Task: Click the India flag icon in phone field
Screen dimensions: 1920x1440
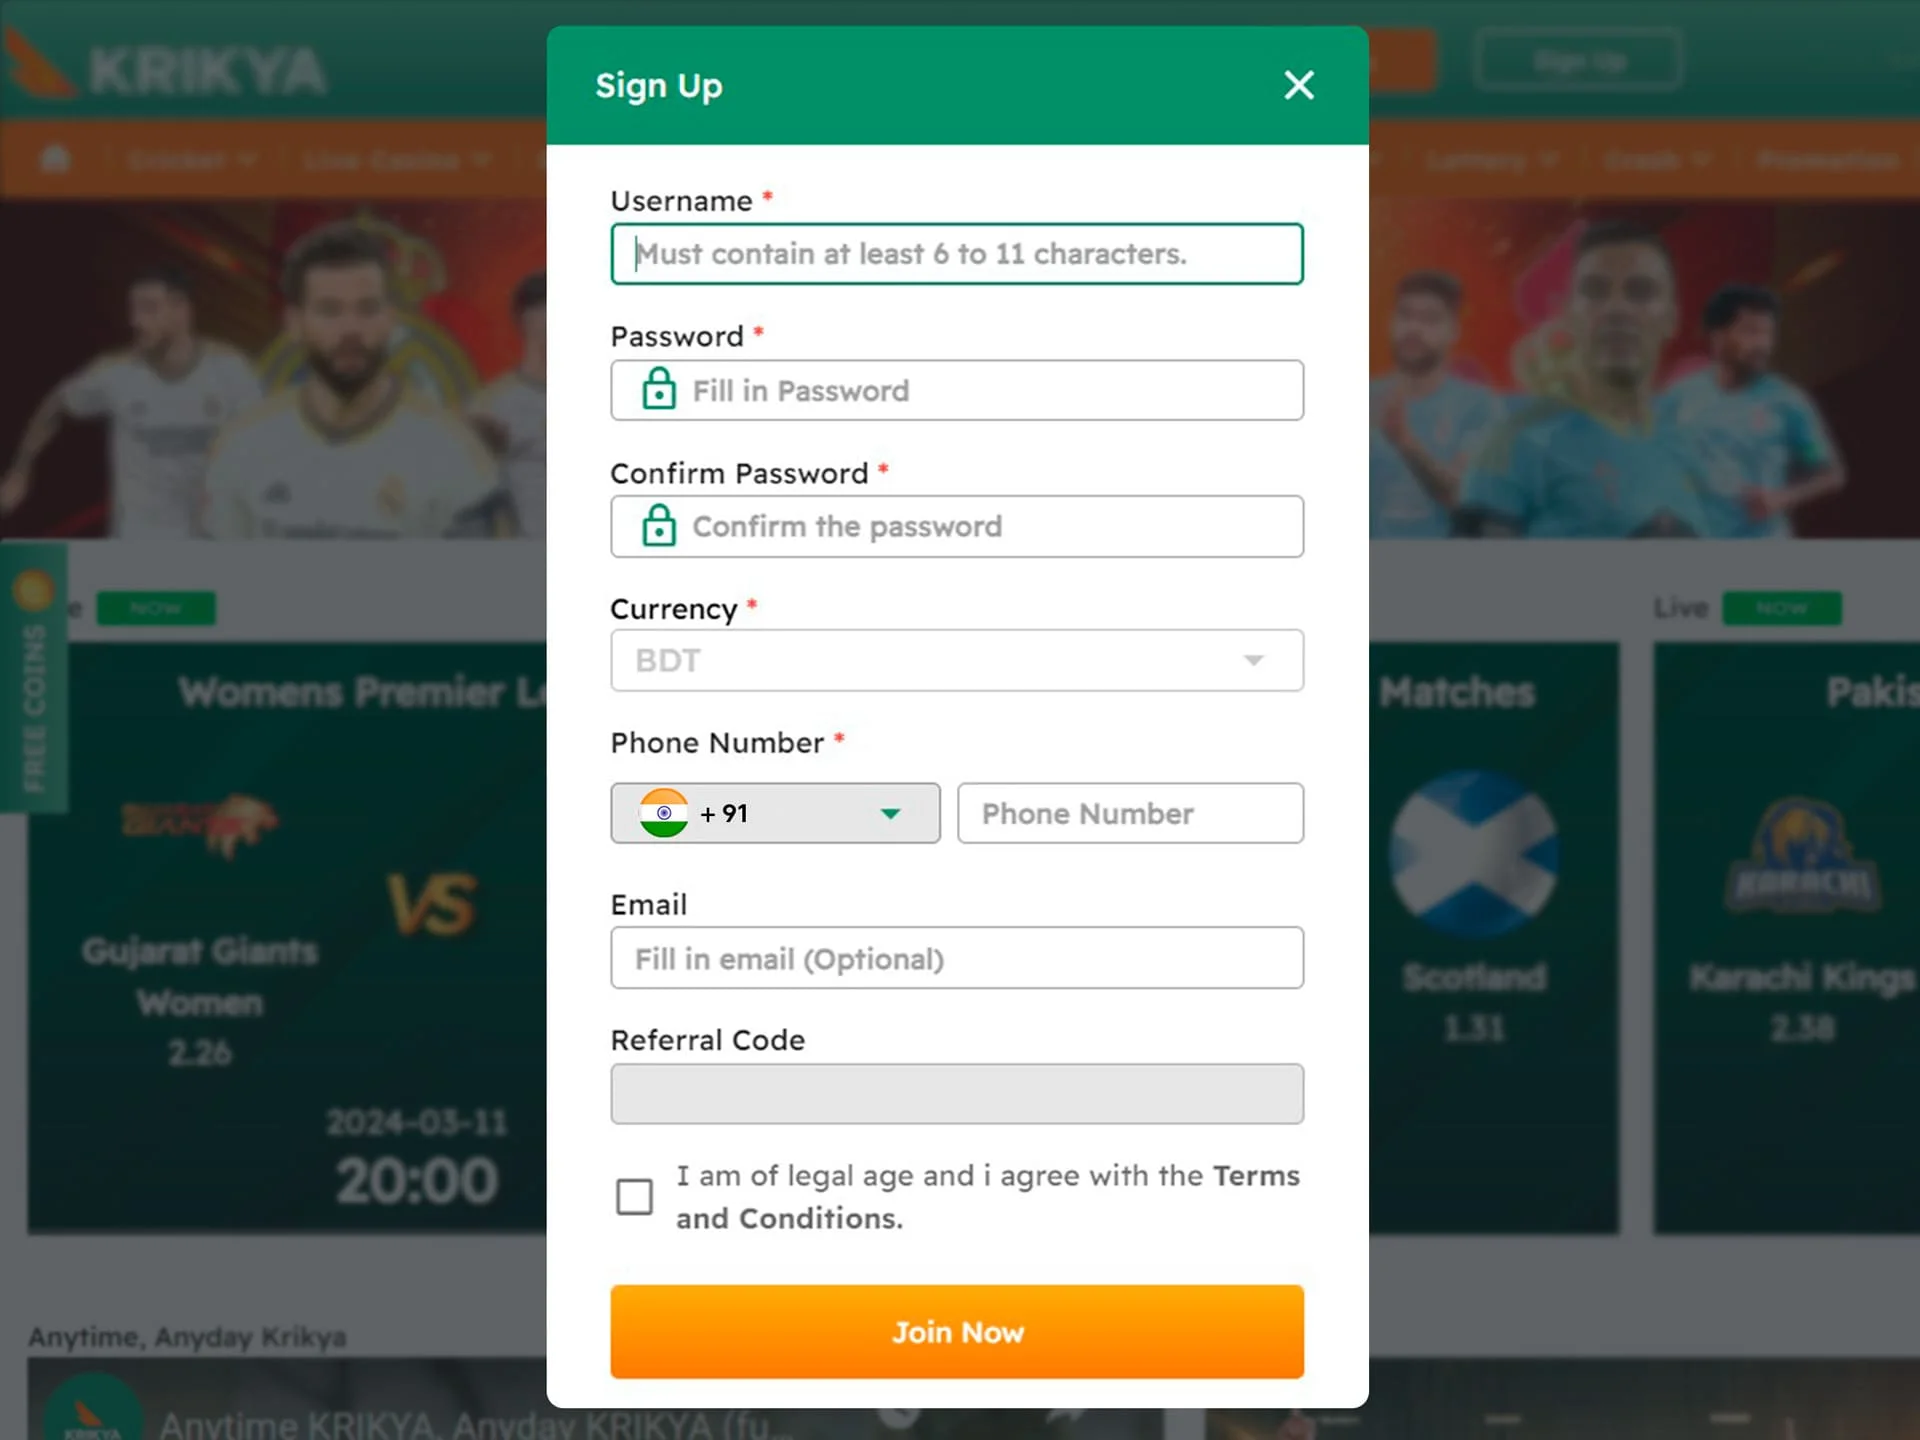Action: (x=659, y=814)
